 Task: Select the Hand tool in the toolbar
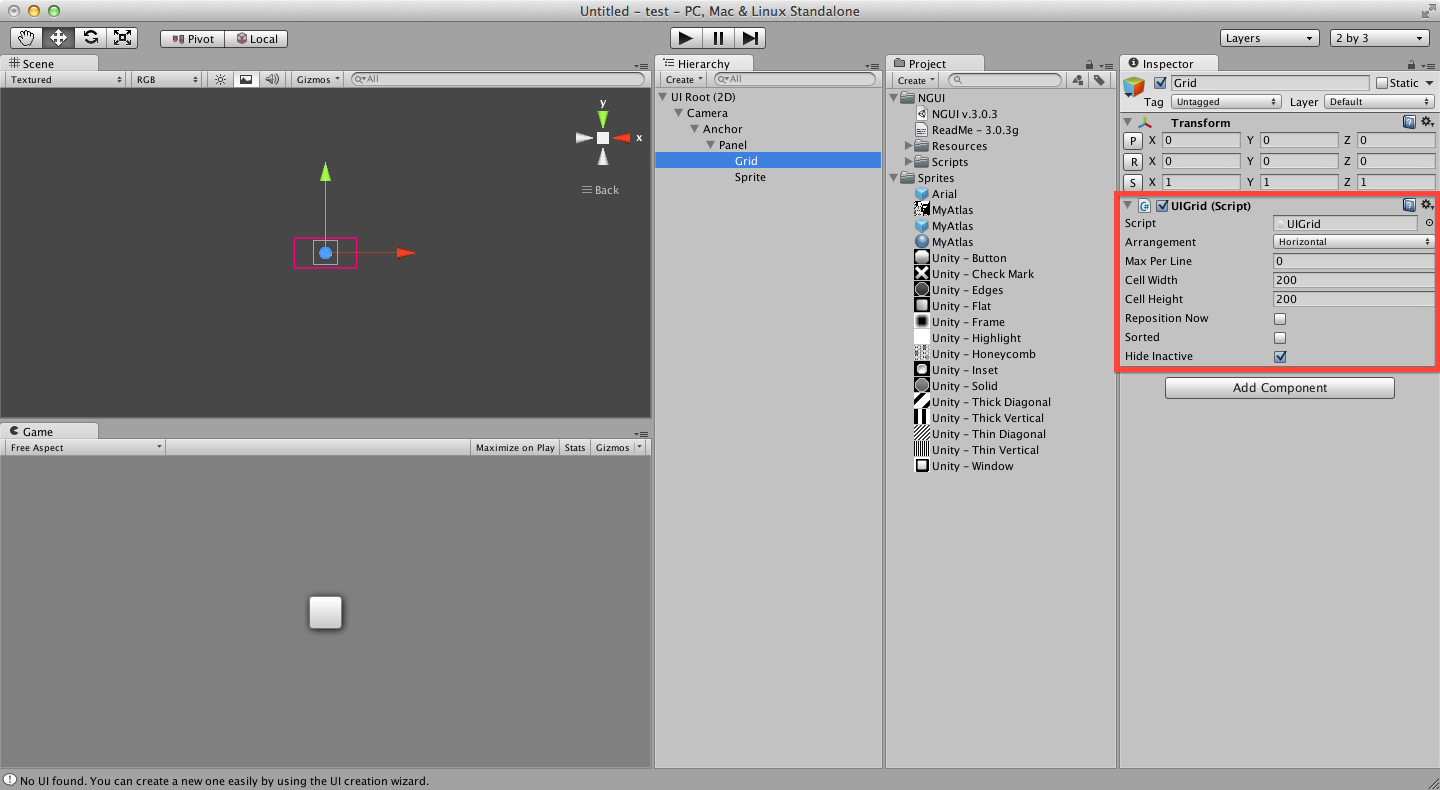click(25, 37)
